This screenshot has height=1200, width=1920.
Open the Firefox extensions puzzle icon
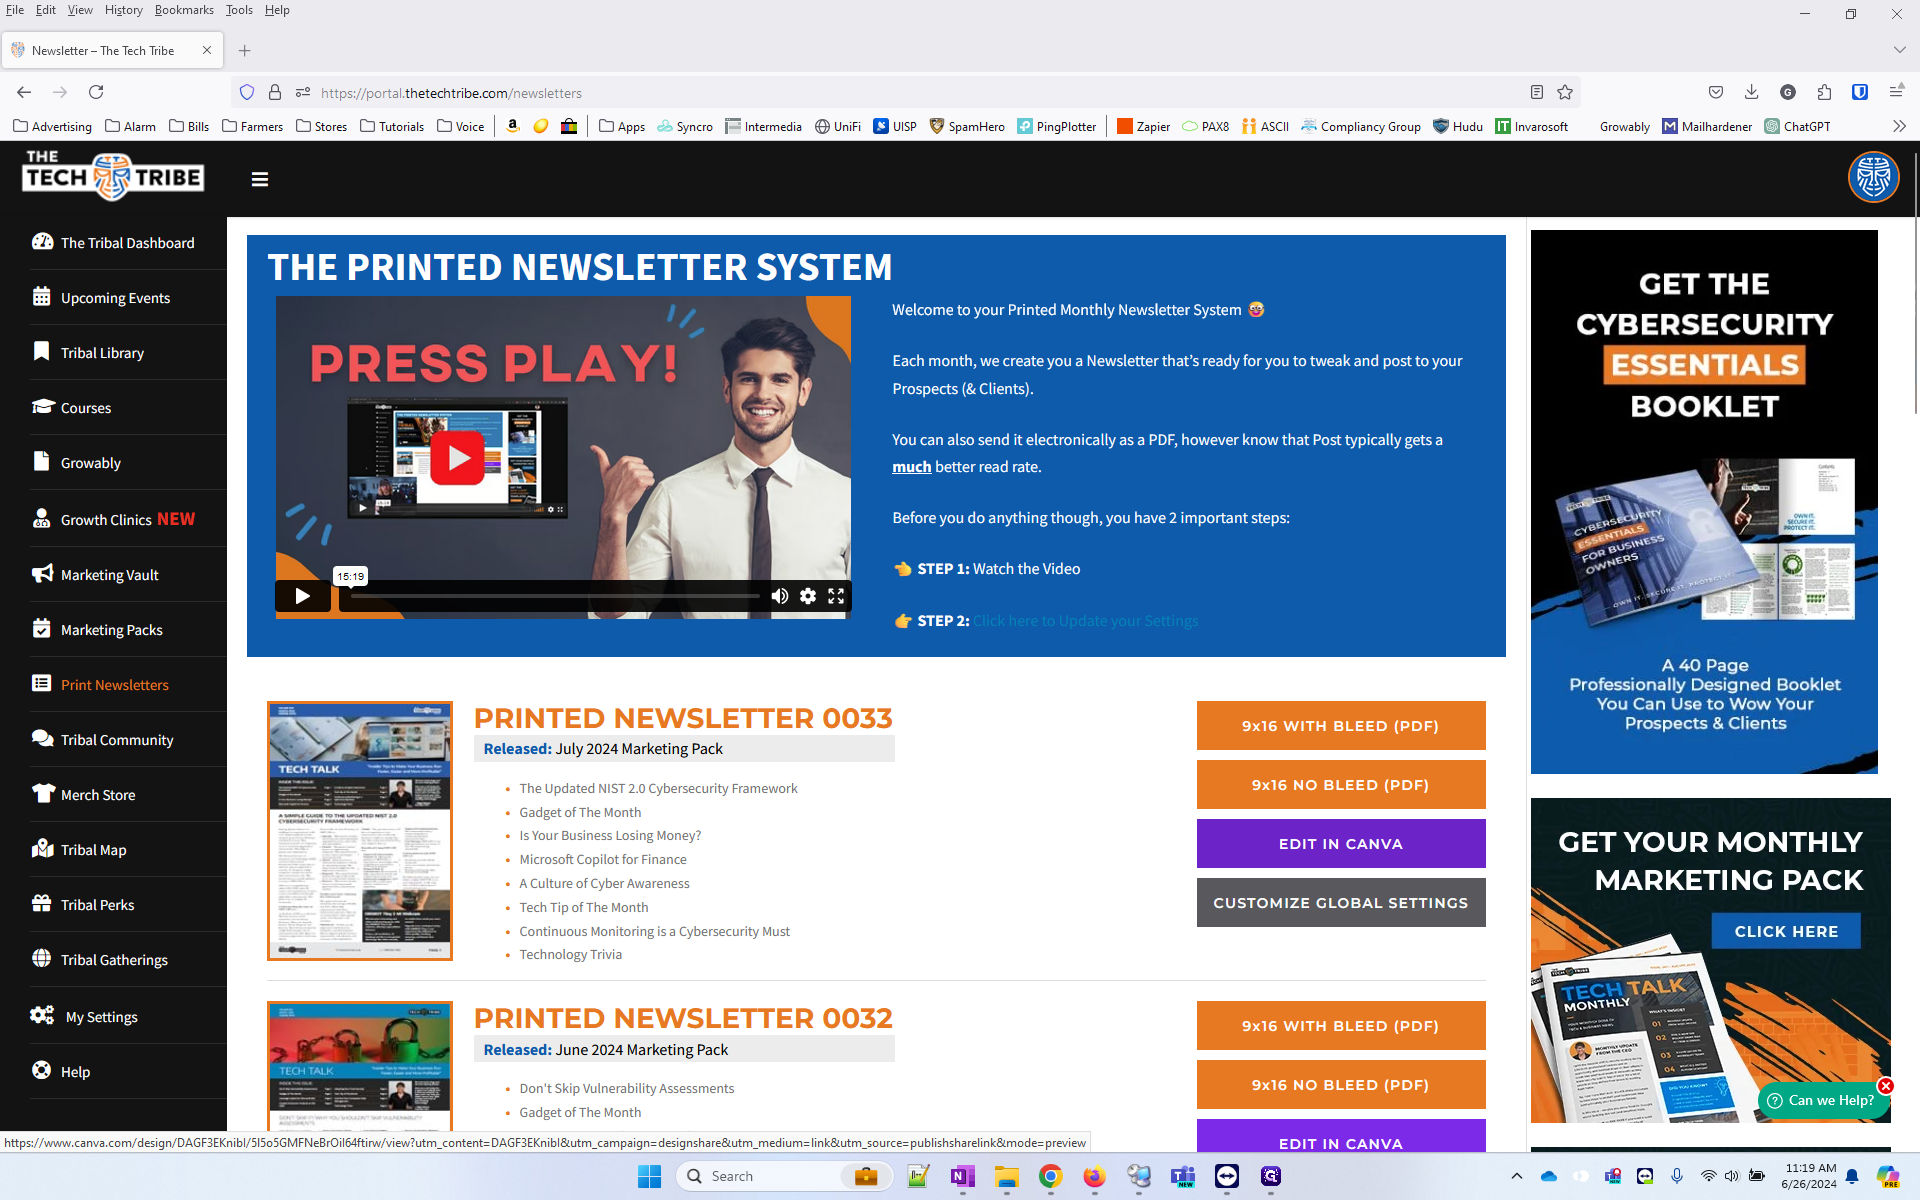click(1824, 92)
